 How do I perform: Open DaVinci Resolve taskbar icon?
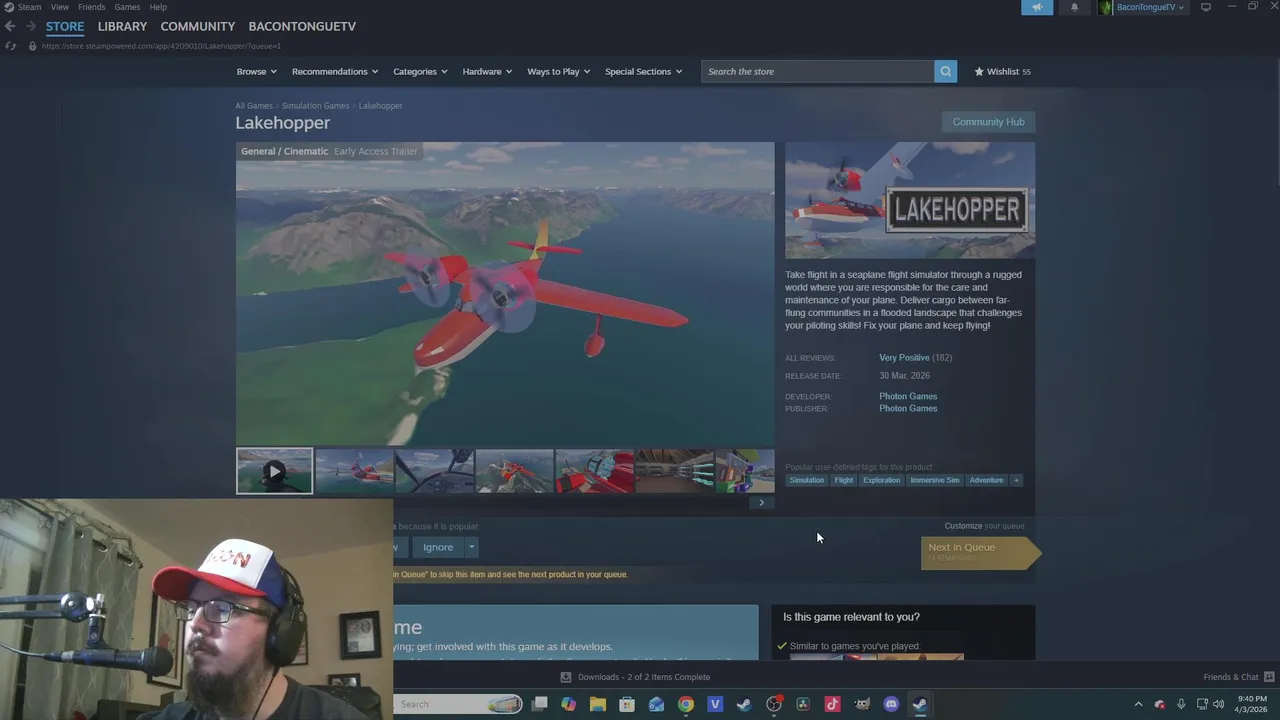click(803, 704)
